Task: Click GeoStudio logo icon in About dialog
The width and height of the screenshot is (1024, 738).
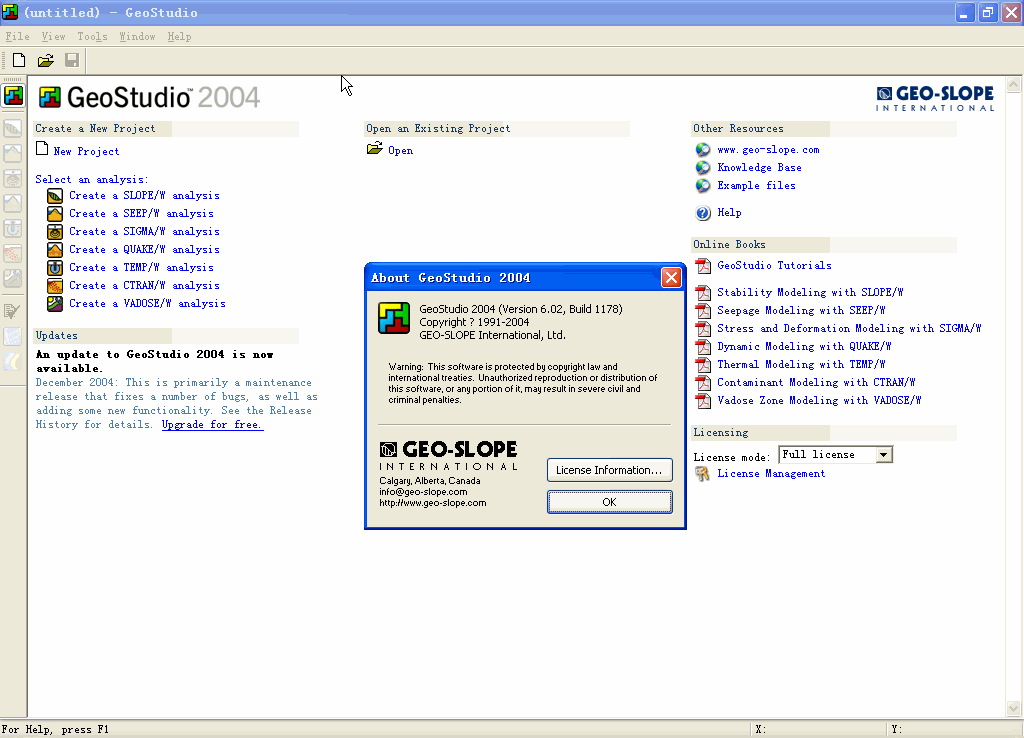Action: coord(394,318)
